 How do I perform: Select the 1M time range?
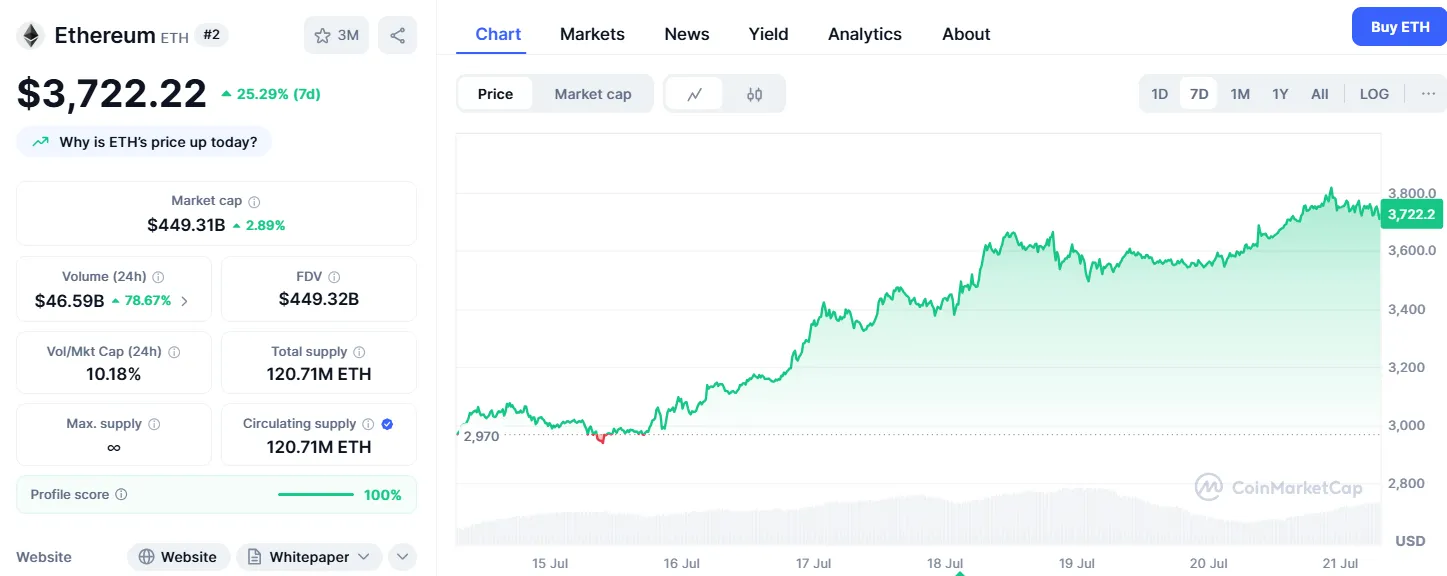[x=1240, y=94]
